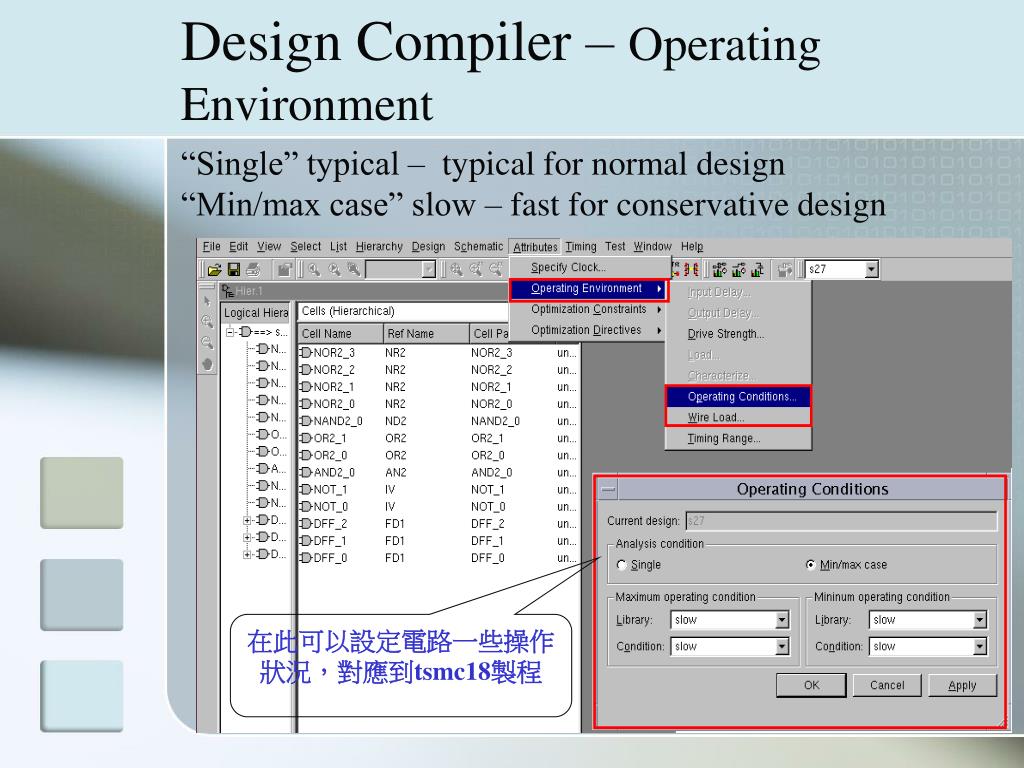
Task: Click the ND2 ref name cell
Action: point(395,421)
